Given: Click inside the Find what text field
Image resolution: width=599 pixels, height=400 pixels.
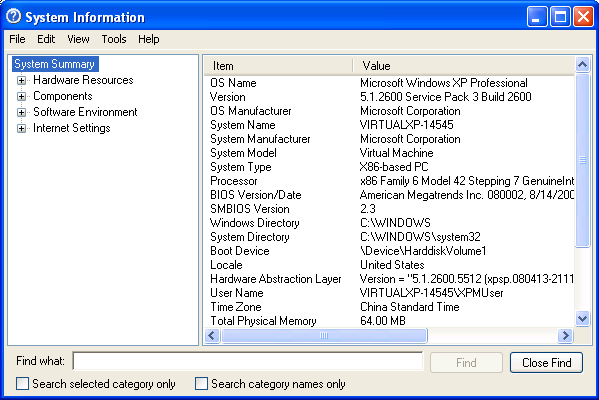Looking at the screenshot, I should coord(248,361).
